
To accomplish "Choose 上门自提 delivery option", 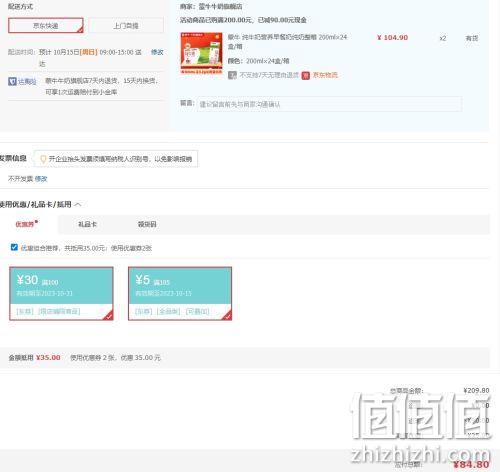I will 126,26.
